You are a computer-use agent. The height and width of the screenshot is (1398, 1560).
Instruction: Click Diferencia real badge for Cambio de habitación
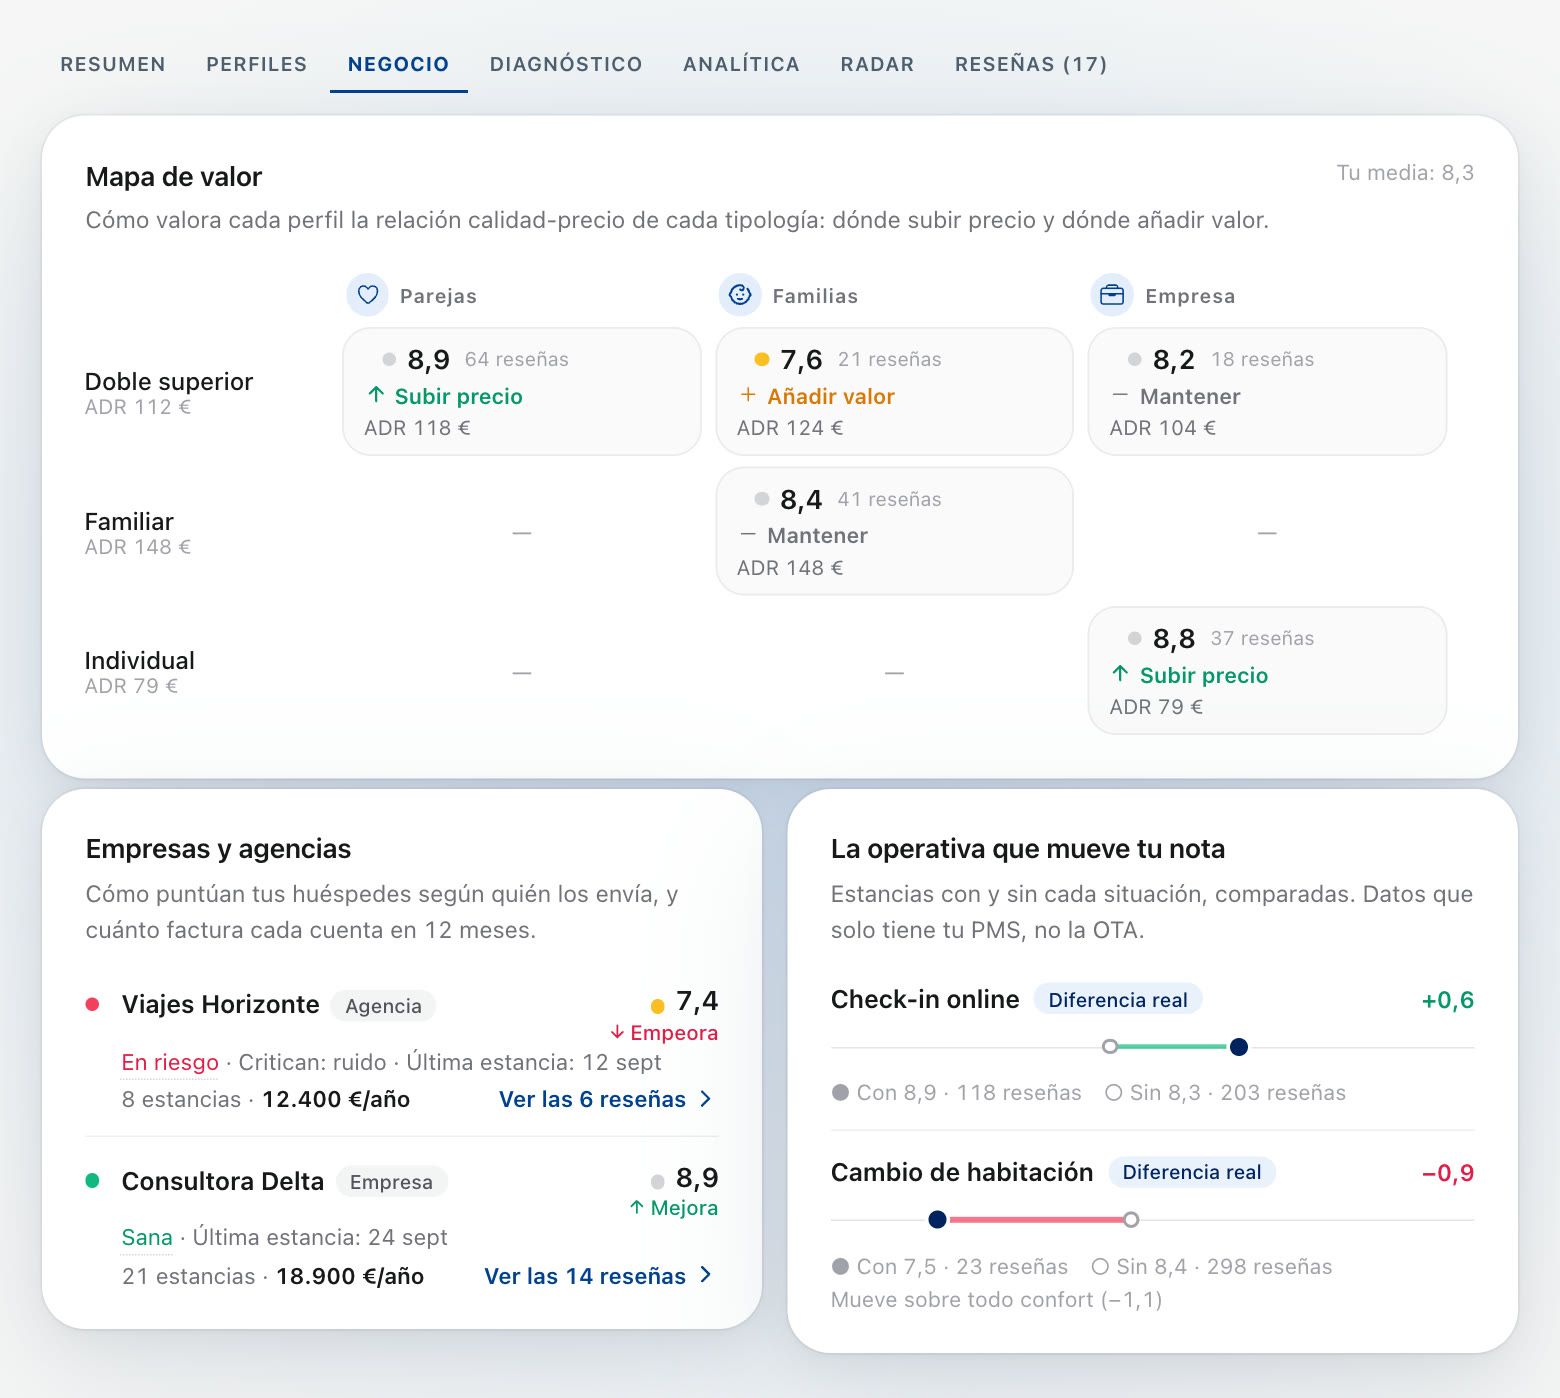coord(1192,1172)
